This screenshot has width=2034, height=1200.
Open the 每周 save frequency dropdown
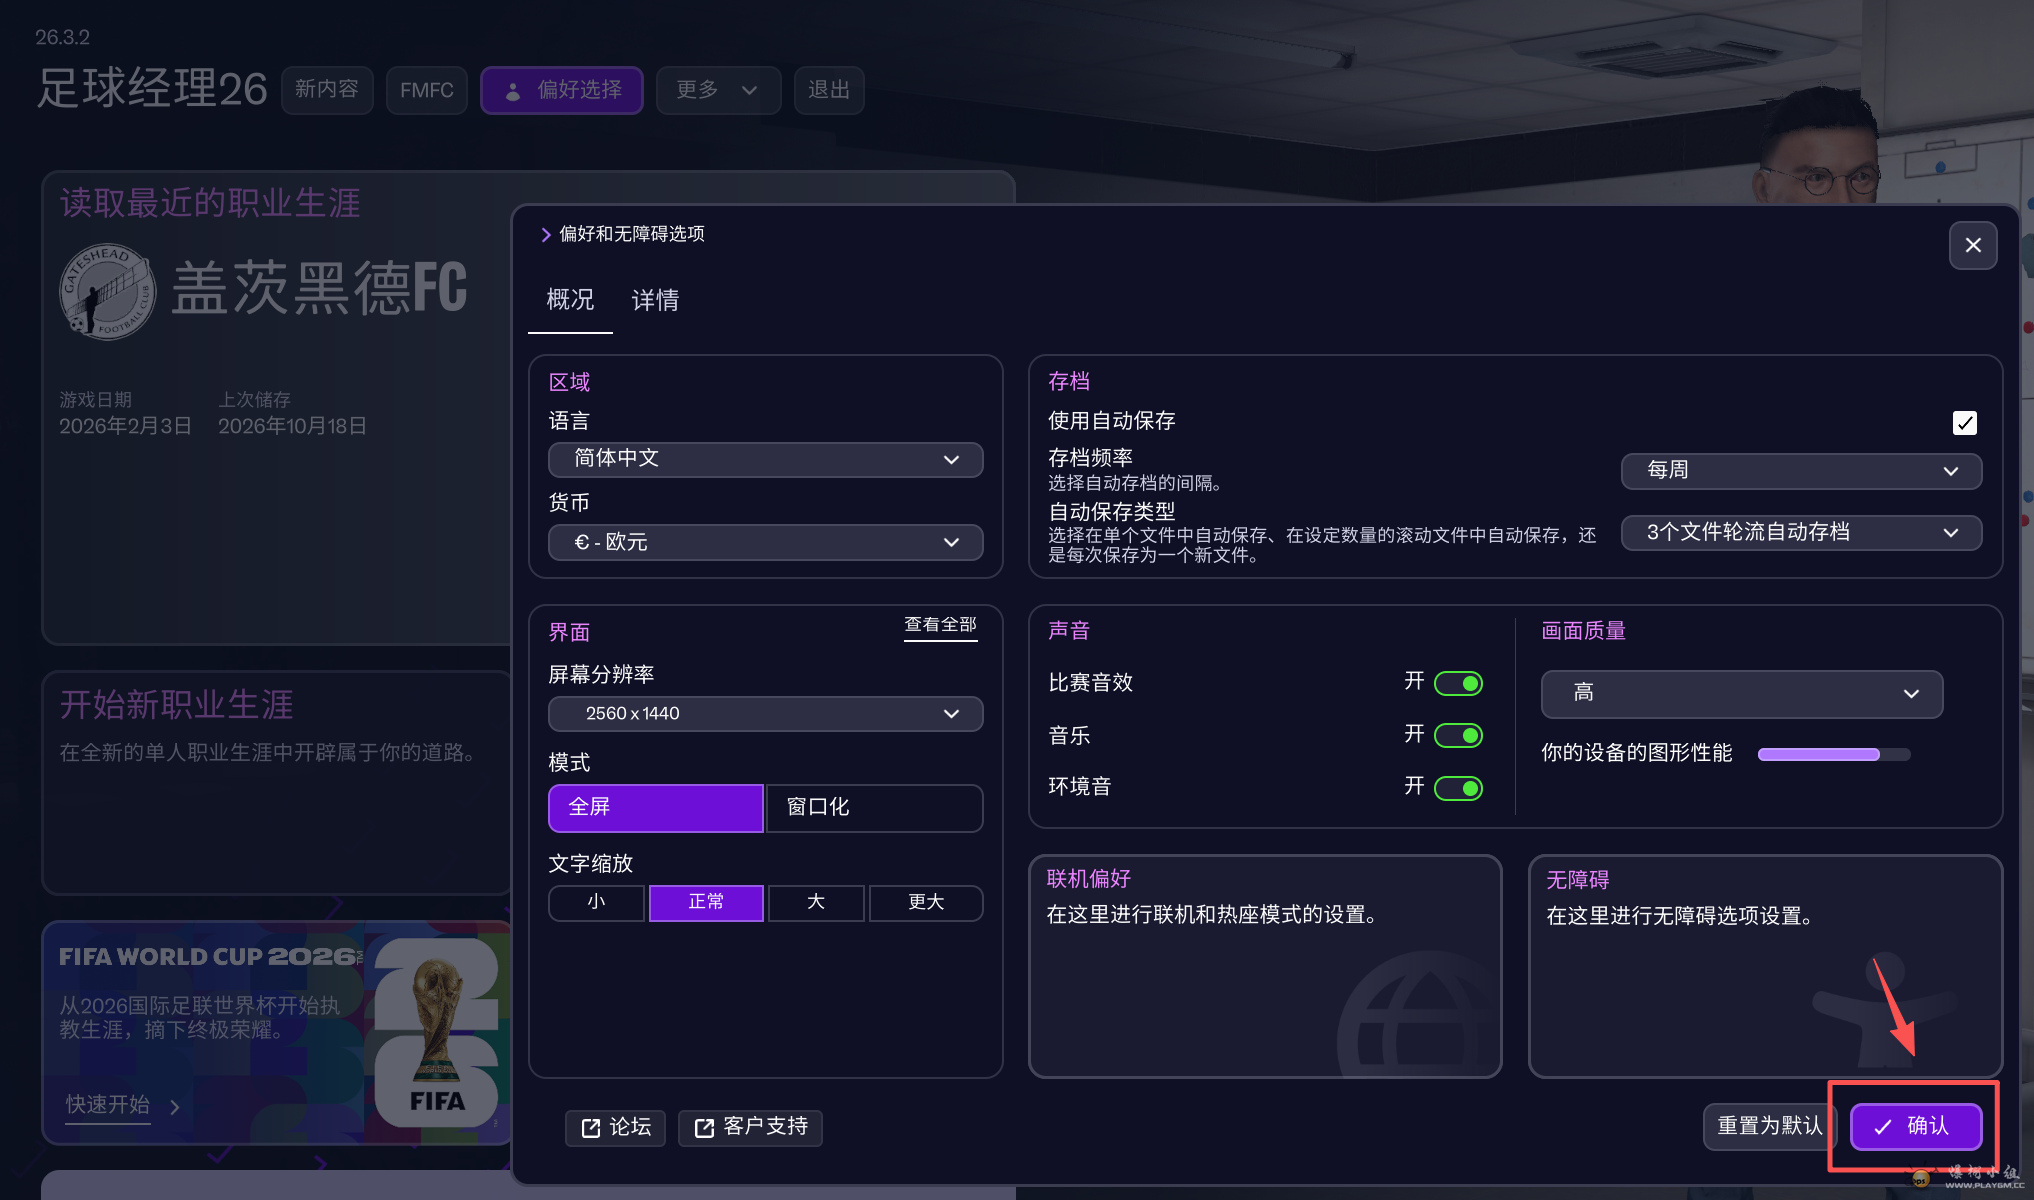pos(1801,470)
